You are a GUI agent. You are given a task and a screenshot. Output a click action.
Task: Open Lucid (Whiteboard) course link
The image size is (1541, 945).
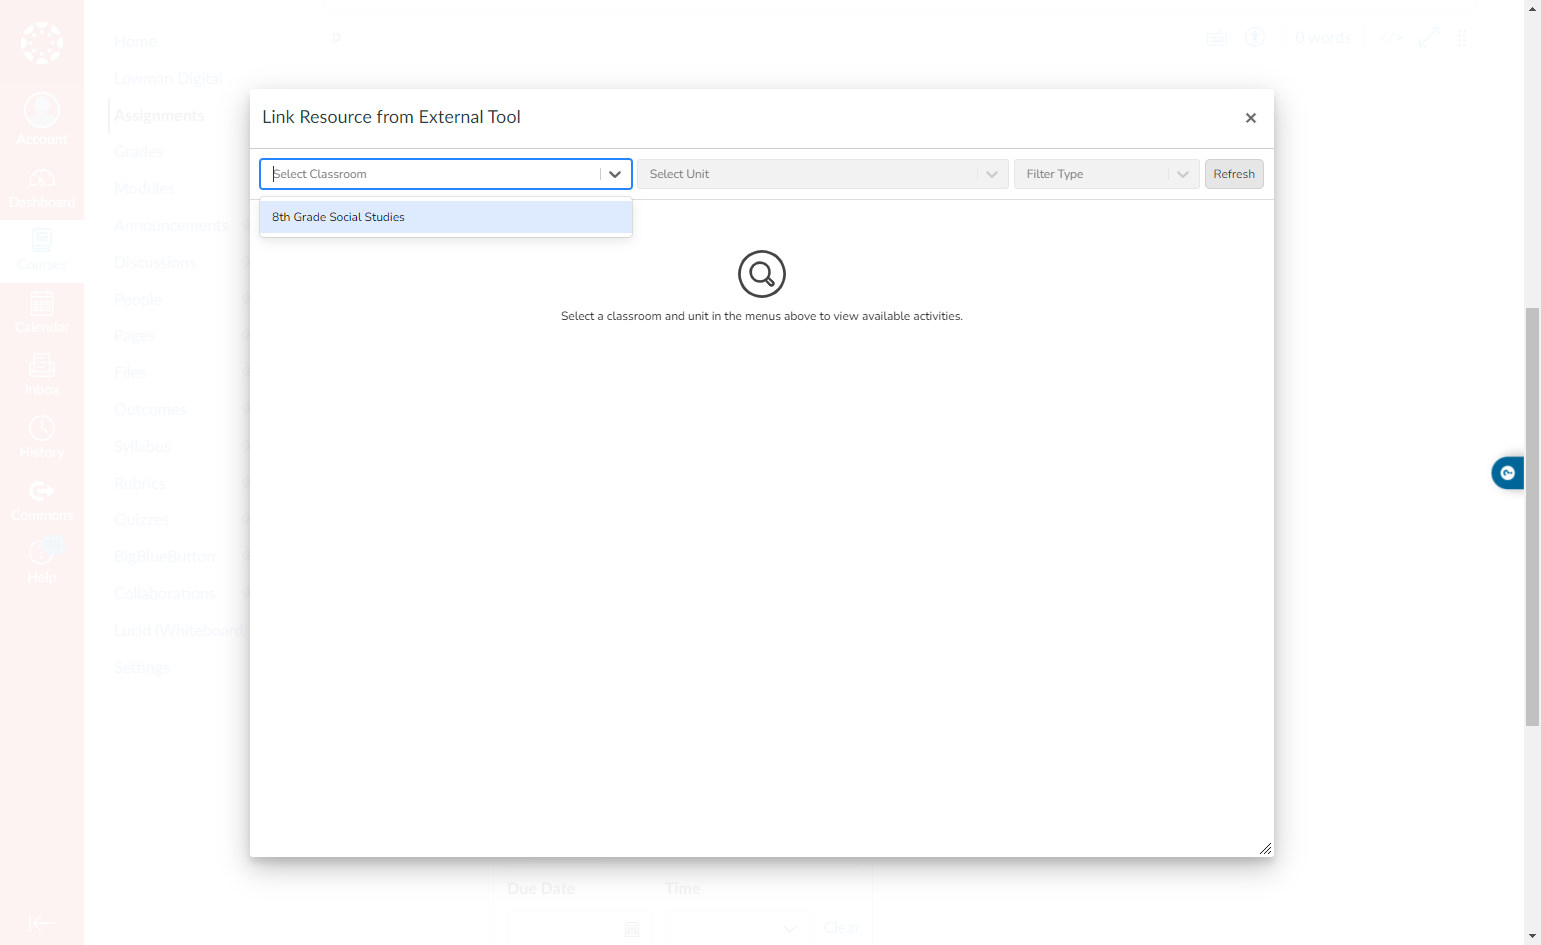[180, 631]
